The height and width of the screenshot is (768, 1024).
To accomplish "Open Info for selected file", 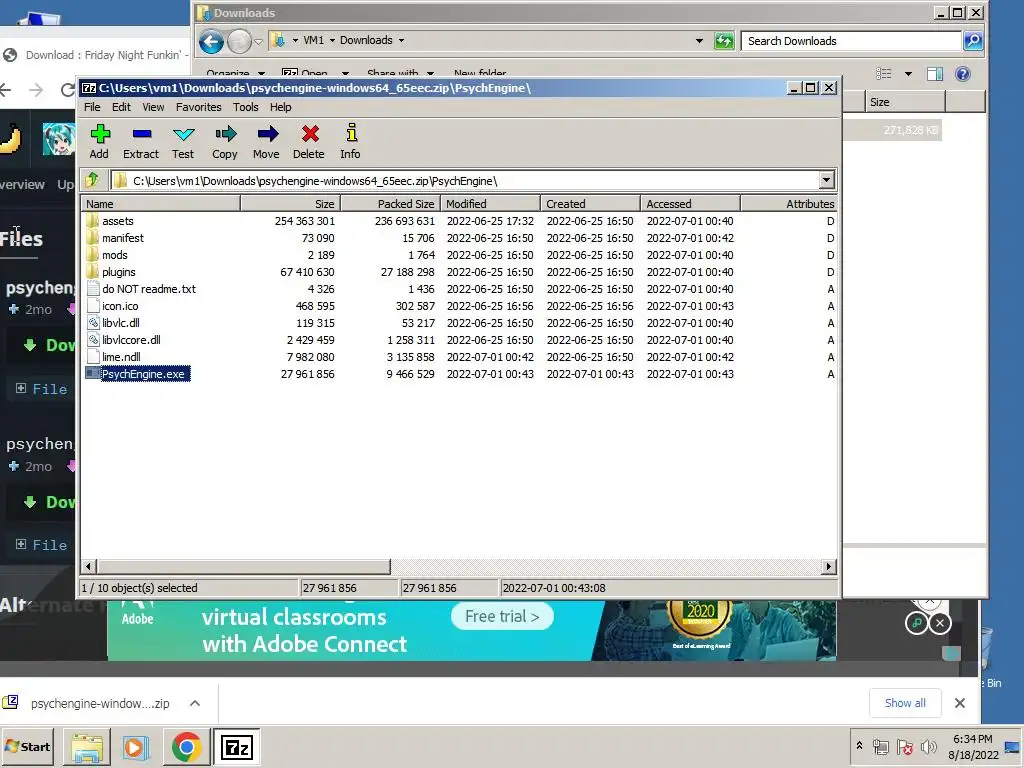I will [x=350, y=141].
